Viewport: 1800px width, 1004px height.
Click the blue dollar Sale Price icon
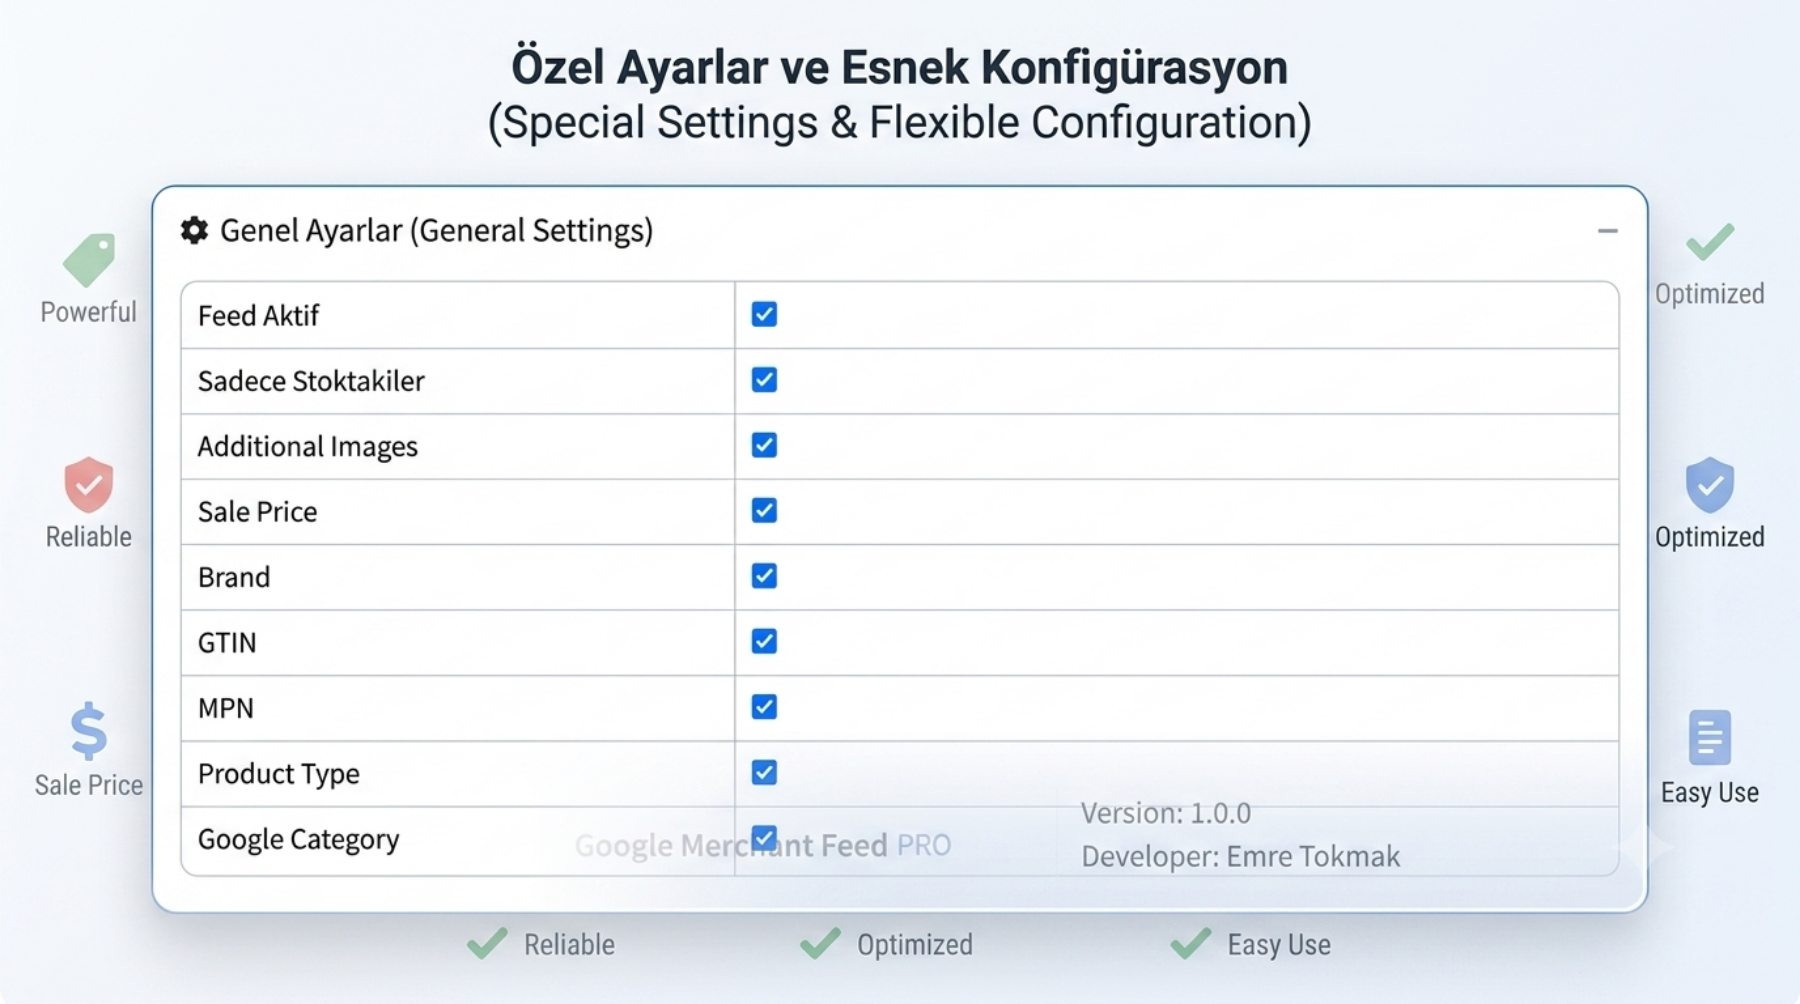coord(89,731)
